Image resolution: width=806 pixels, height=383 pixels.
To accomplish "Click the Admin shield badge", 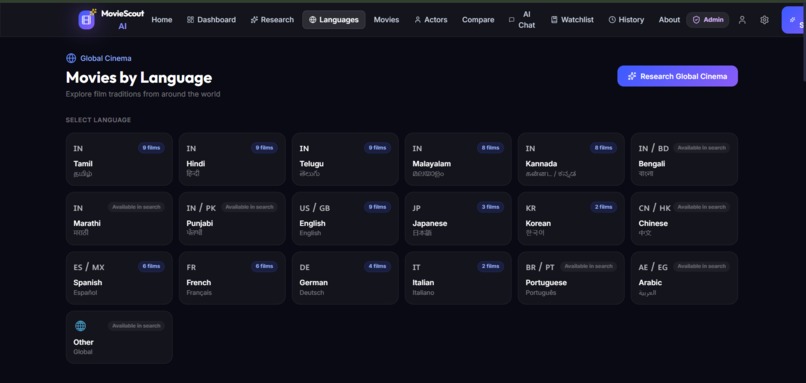I will click(x=707, y=20).
